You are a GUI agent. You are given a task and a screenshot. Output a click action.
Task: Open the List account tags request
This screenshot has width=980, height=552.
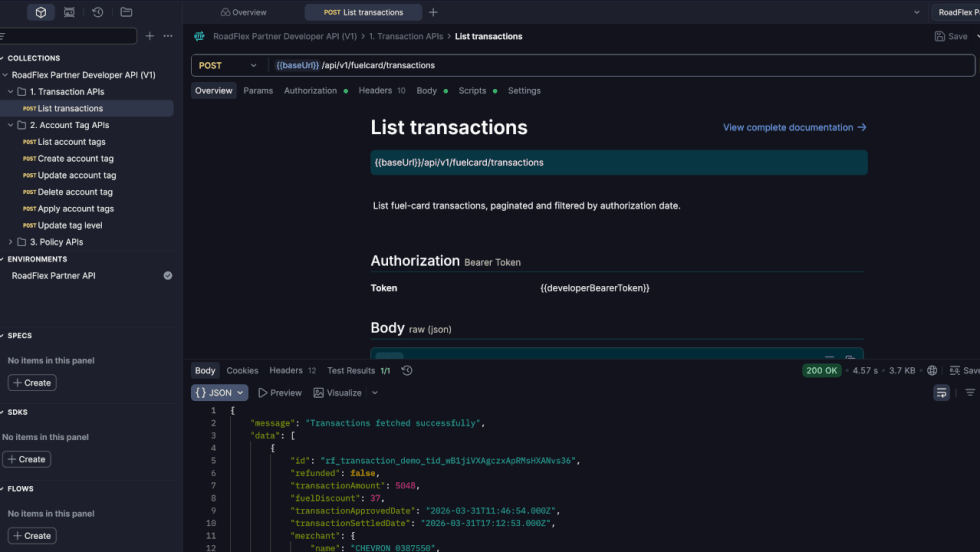pyautogui.click(x=71, y=142)
